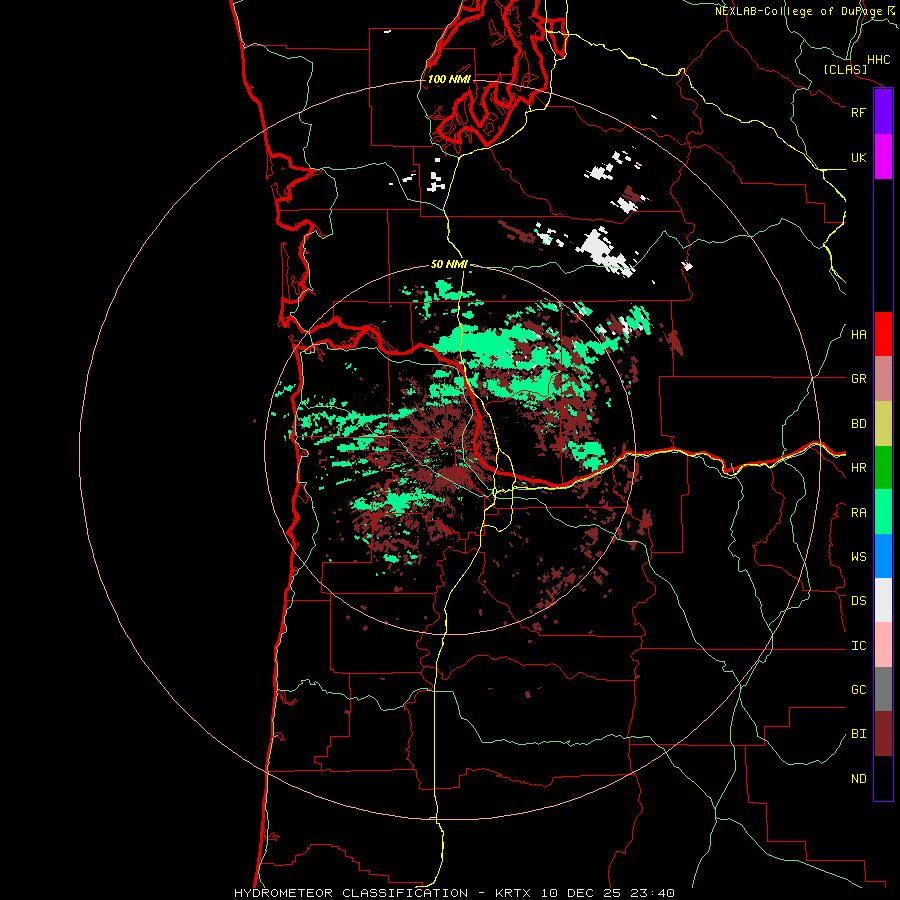
Task: Click the UK magenta legend swatch
Action: [883, 157]
